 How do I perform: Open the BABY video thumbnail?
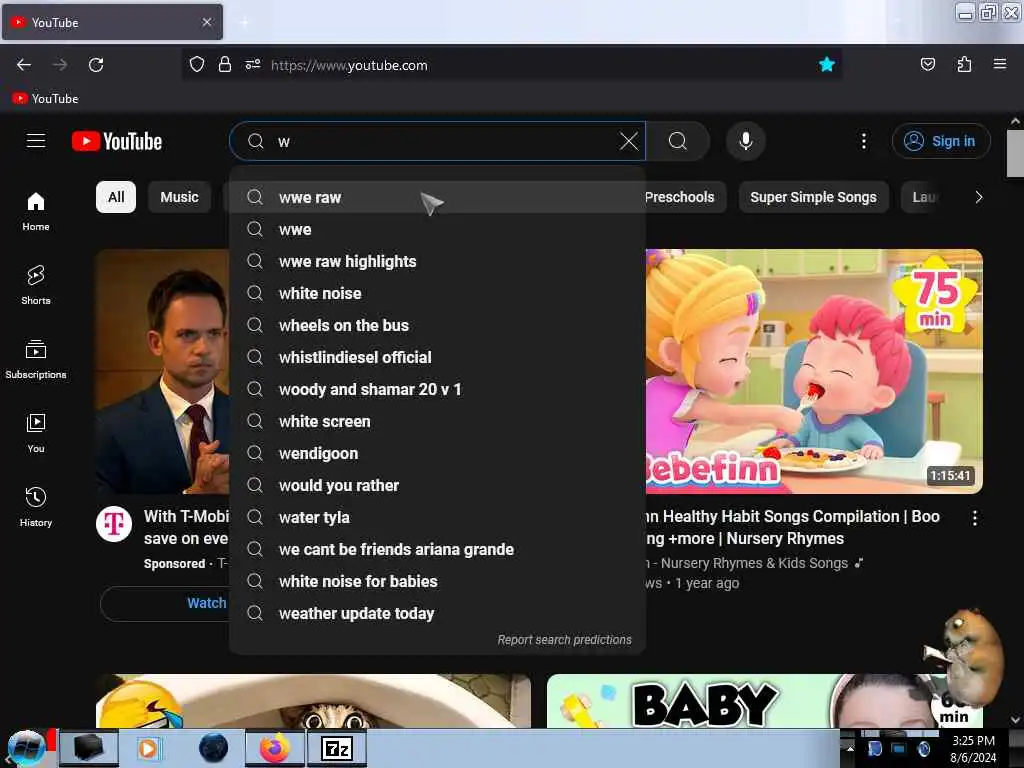764,701
